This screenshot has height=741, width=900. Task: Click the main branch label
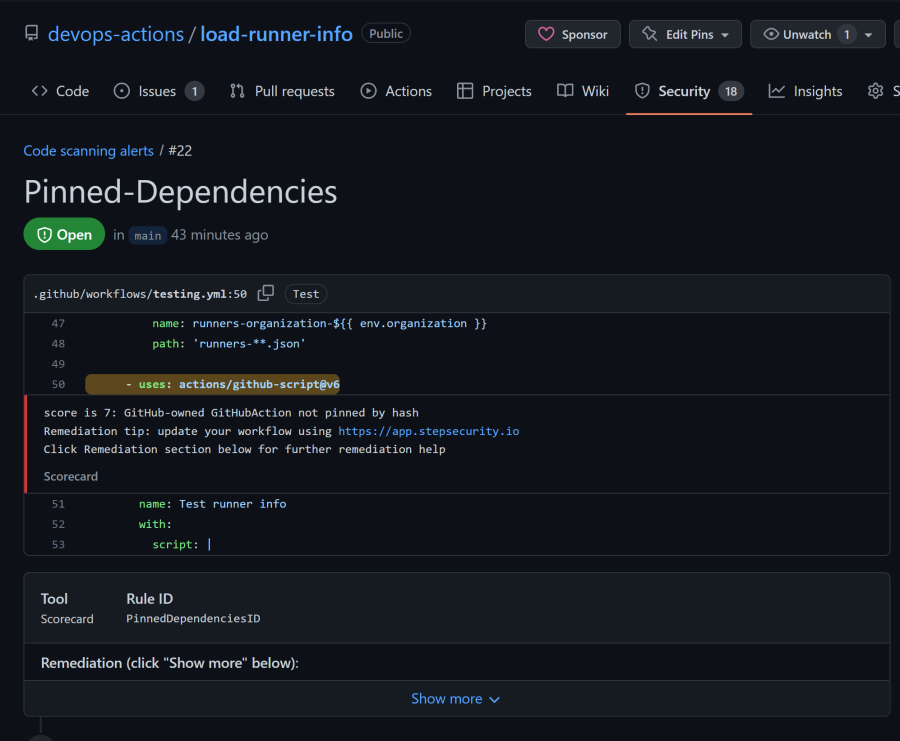click(x=148, y=235)
